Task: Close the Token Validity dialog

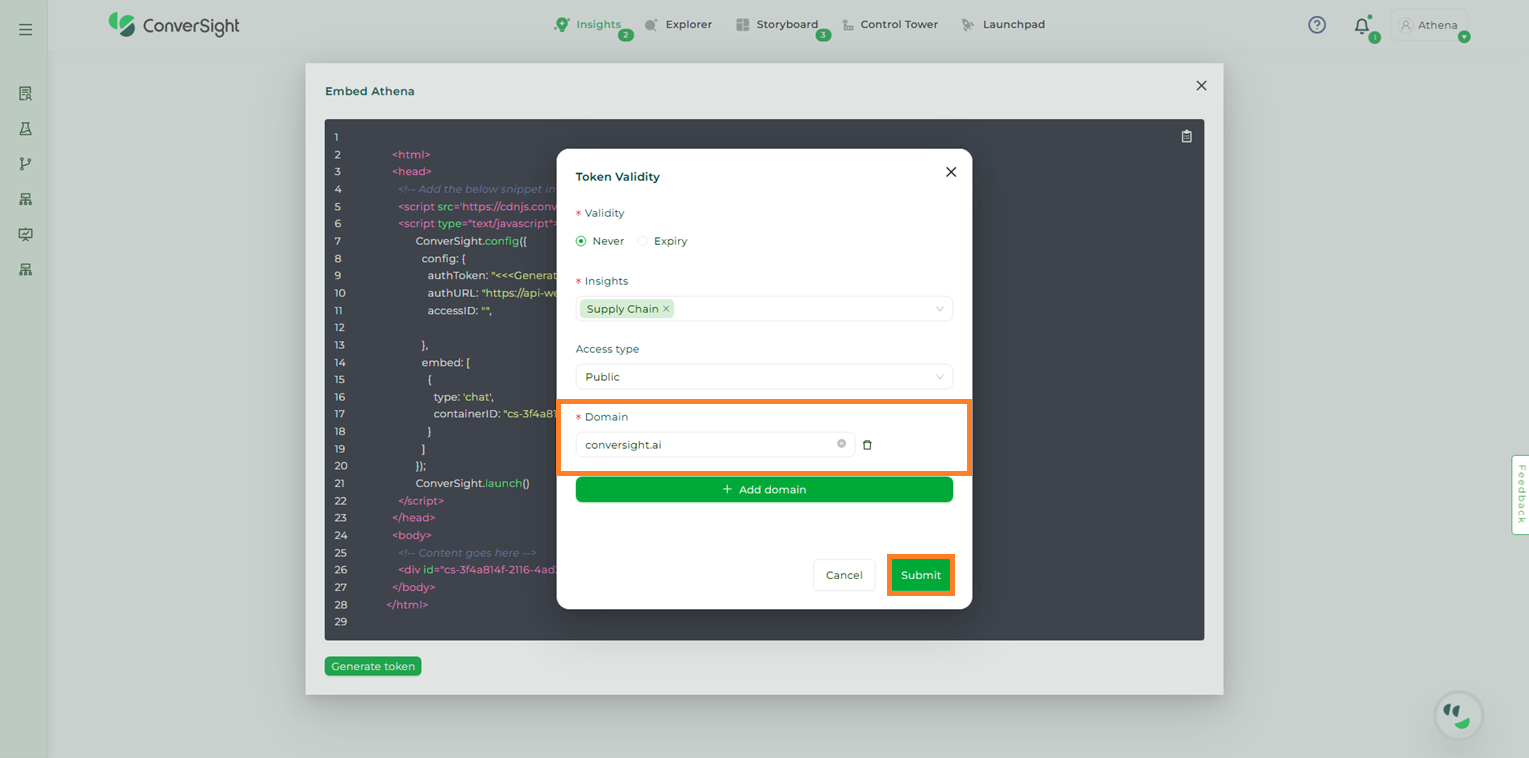Action: pos(951,172)
